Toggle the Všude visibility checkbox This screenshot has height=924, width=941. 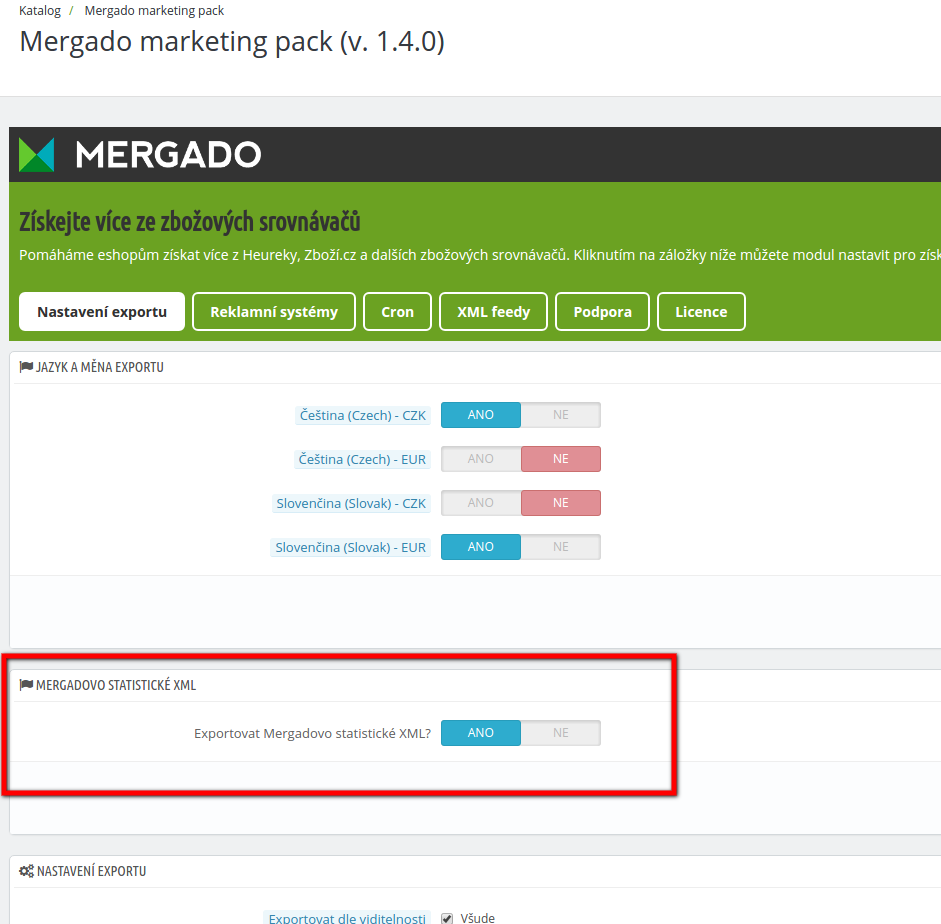446,918
